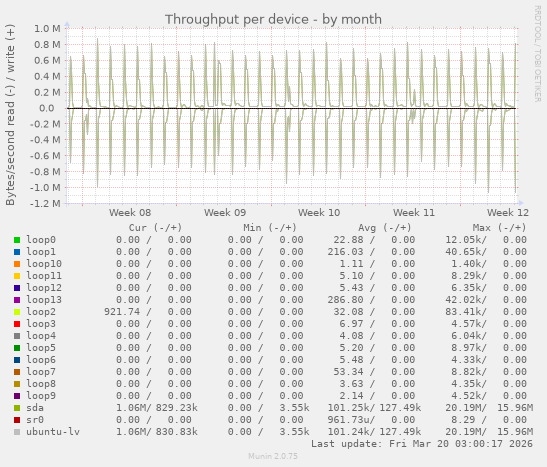Click the loop2 lime color swatch
Screen dimensions: 547x467
(x=17, y=312)
